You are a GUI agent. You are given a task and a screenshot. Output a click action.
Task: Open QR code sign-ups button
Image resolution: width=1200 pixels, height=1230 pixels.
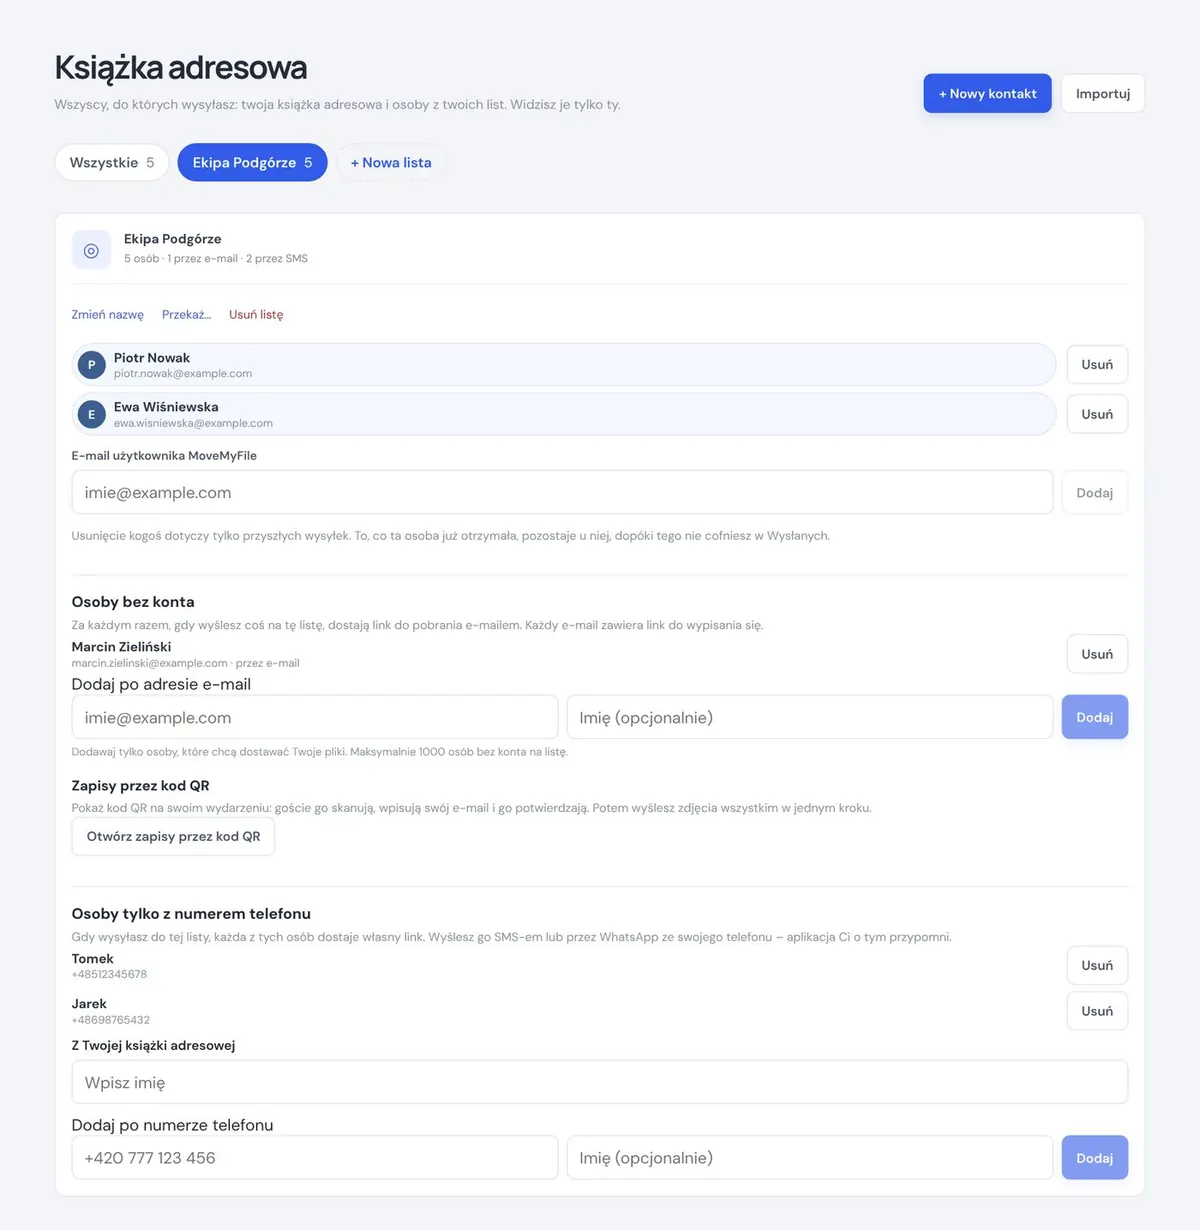[173, 836]
